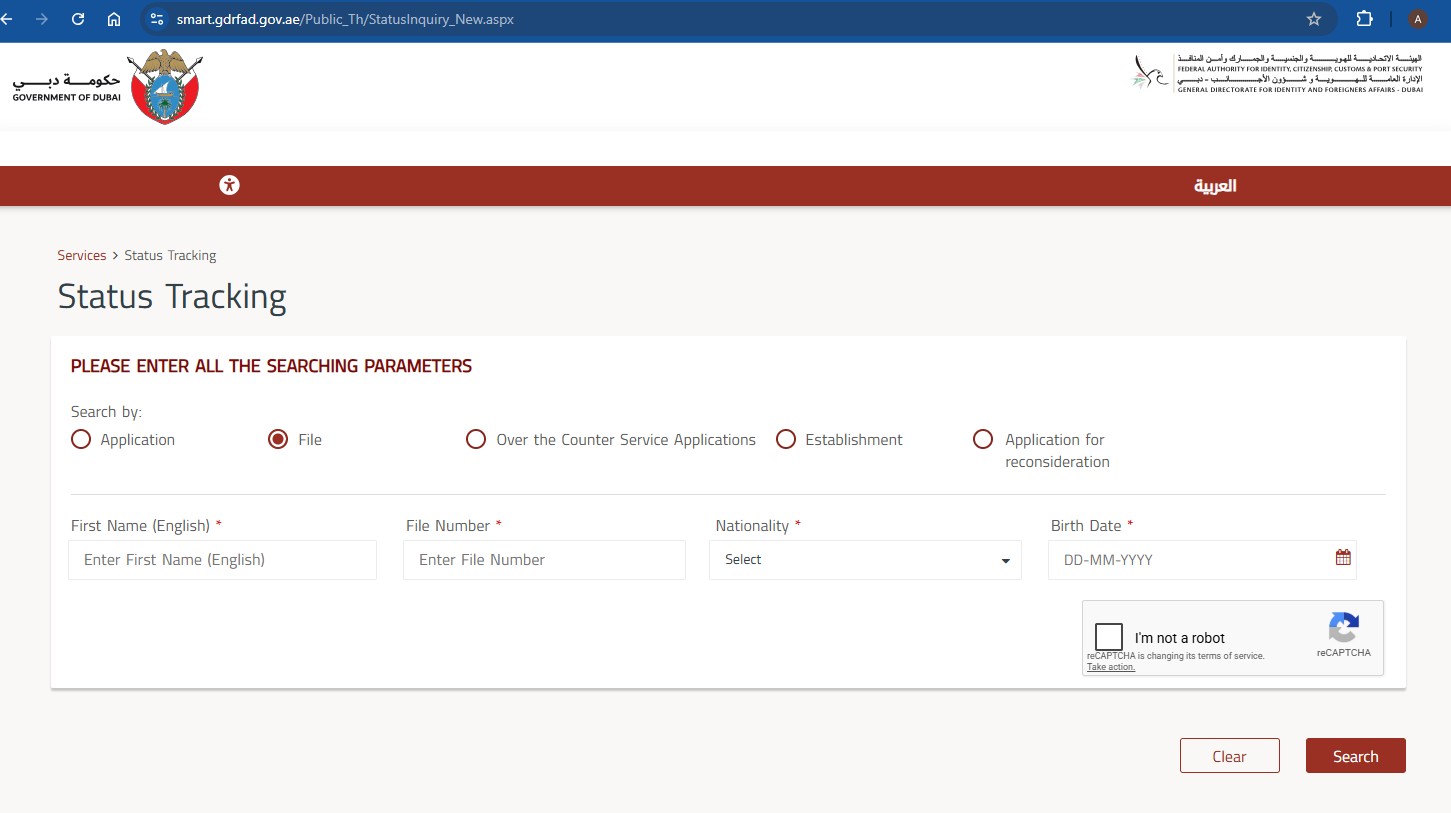Click PLEASE ENTER ALL THE SEARCHING PARAMETERS heading
Image resolution: width=1451 pixels, height=813 pixels.
tap(271, 366)
